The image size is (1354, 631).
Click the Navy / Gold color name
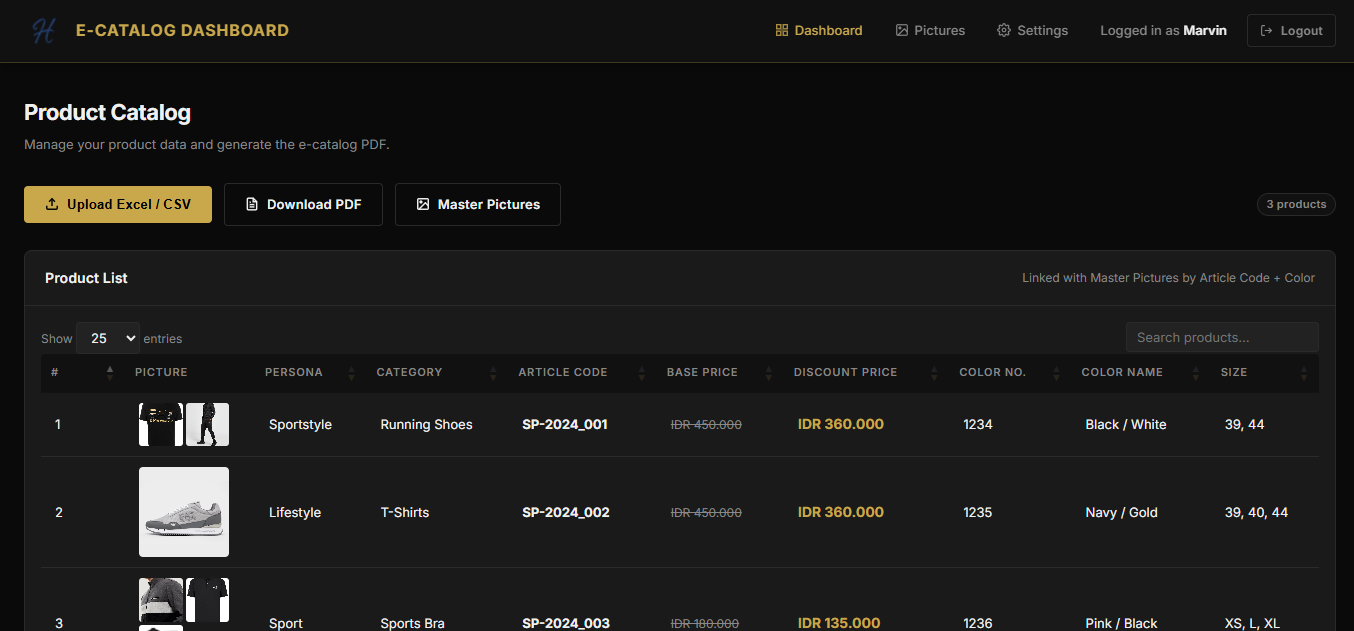point(1122,512)
